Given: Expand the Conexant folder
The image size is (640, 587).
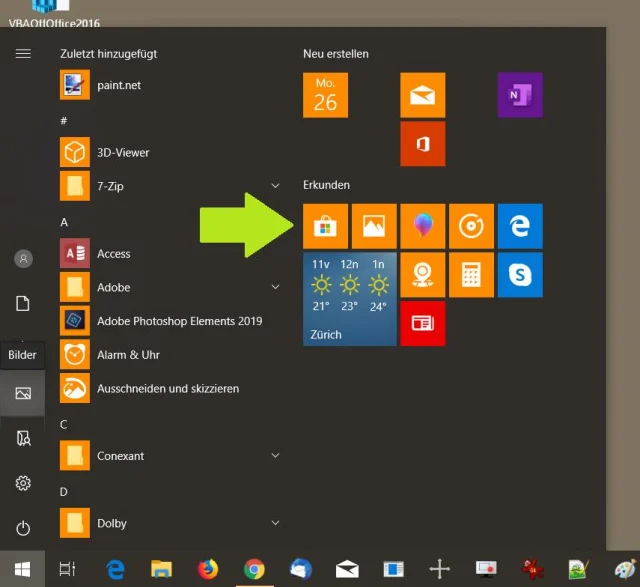Looking at the screenshot, I should pos(275,456).
